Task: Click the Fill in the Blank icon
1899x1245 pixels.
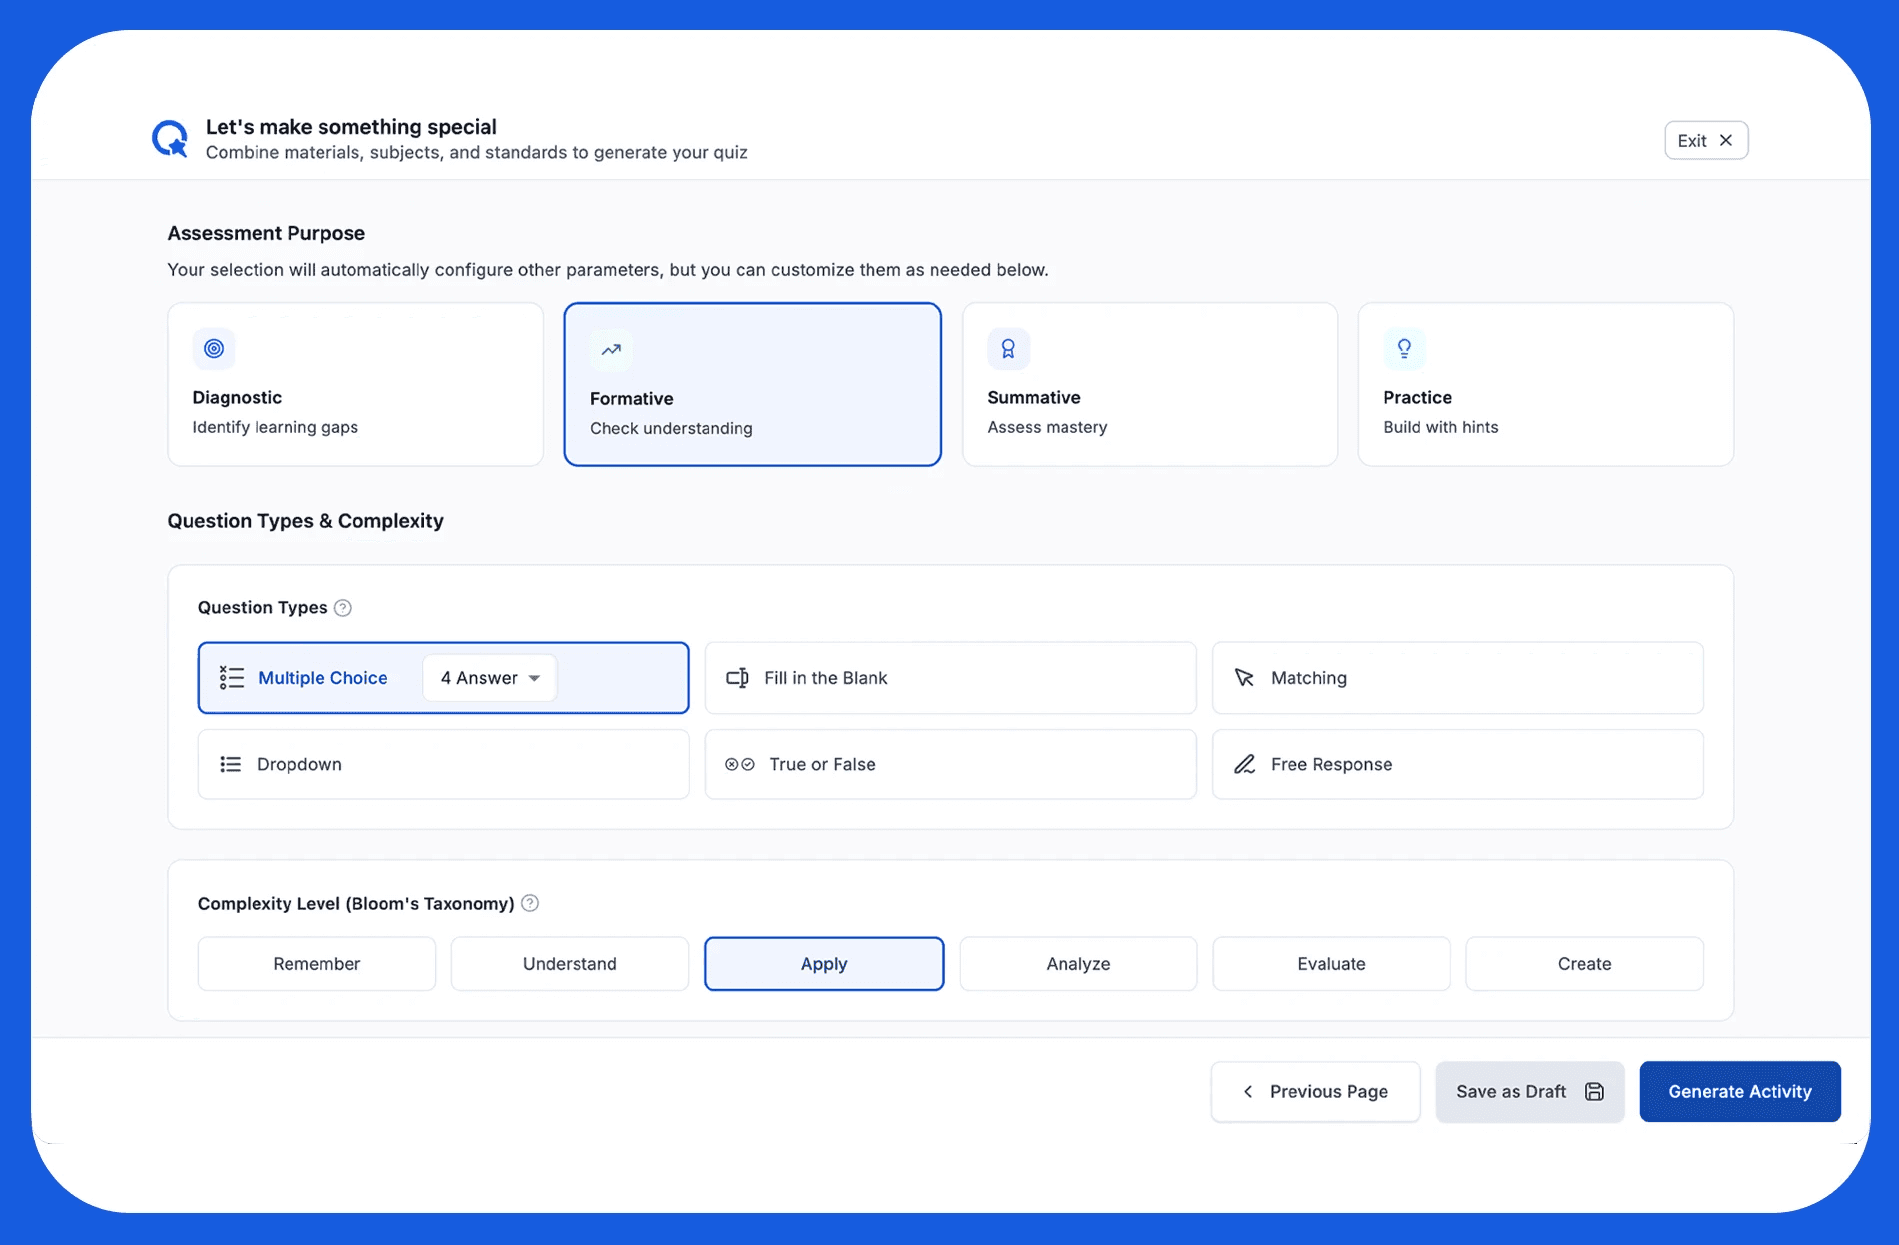Action: pos(737,678)
